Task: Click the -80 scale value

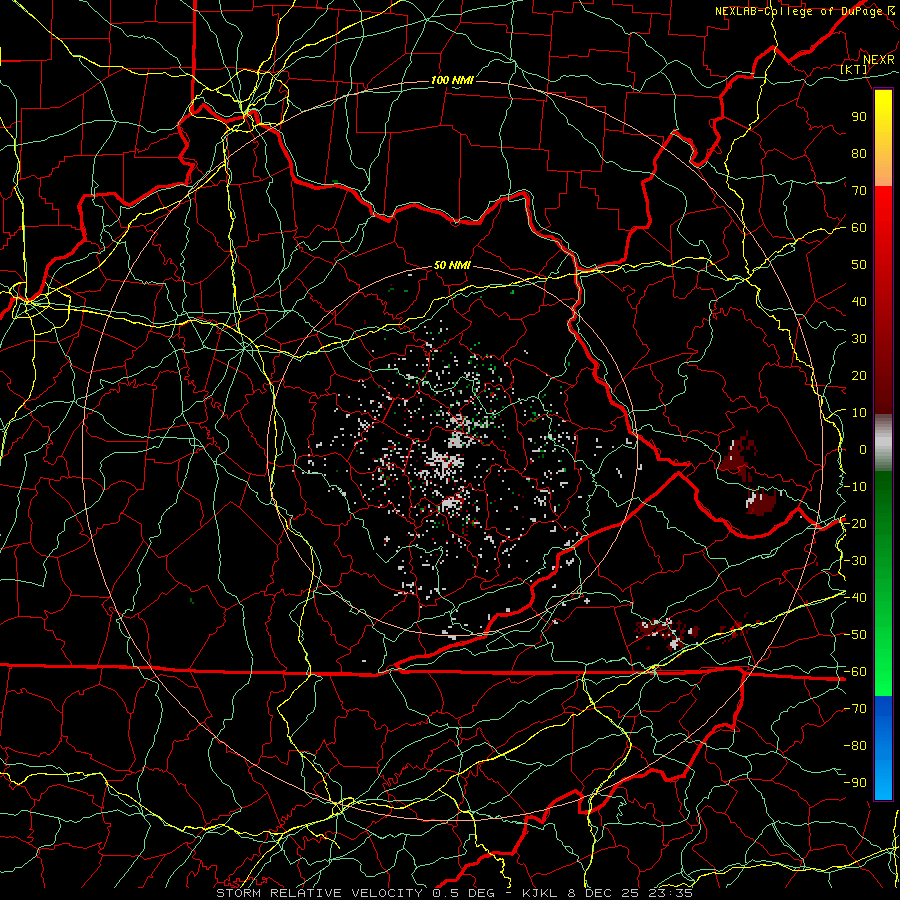Action: [855, 746]
